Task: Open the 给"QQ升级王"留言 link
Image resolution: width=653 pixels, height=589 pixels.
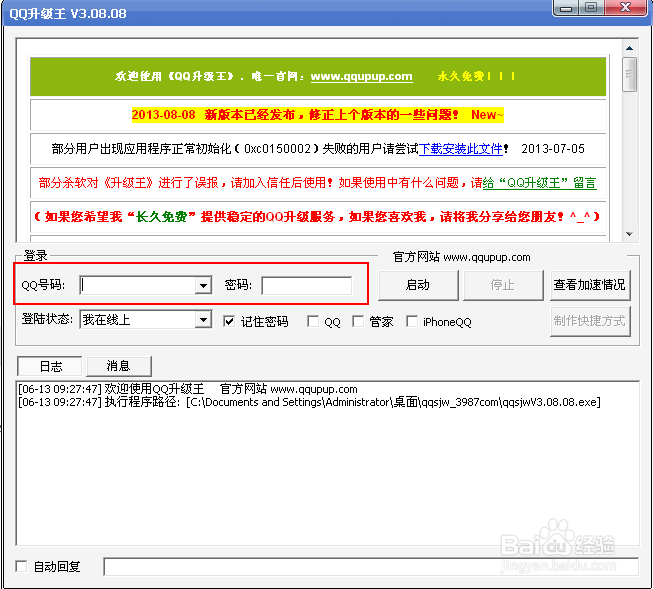Action: 539,183
